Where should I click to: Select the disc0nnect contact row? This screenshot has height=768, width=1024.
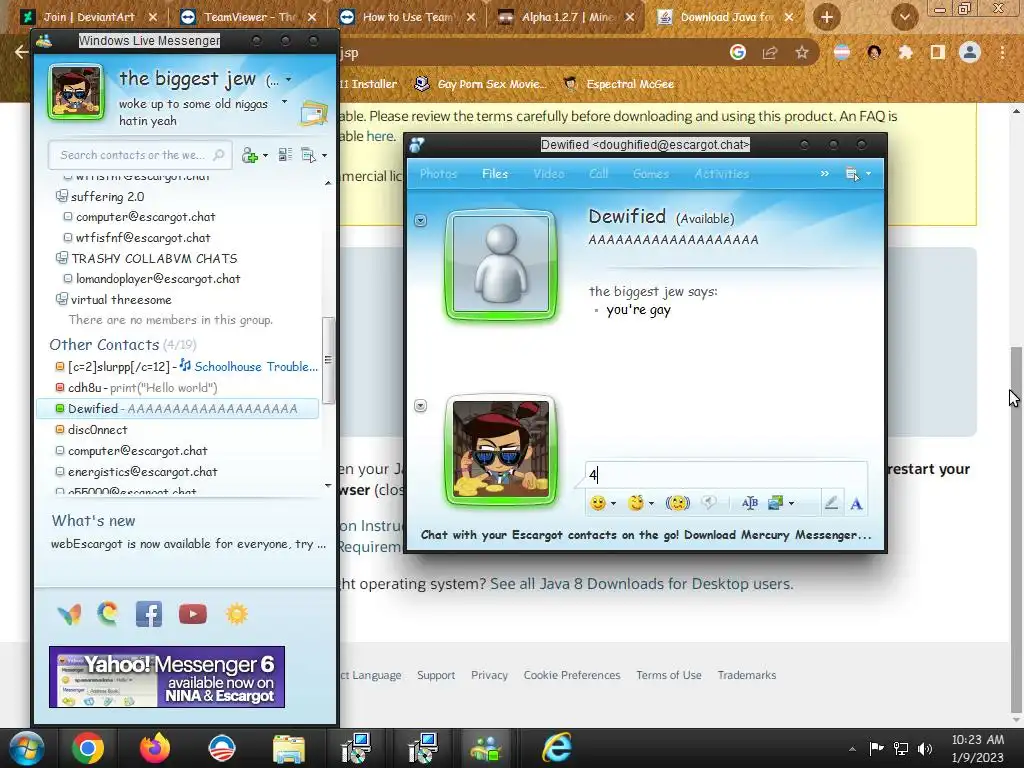pos(178,430)
